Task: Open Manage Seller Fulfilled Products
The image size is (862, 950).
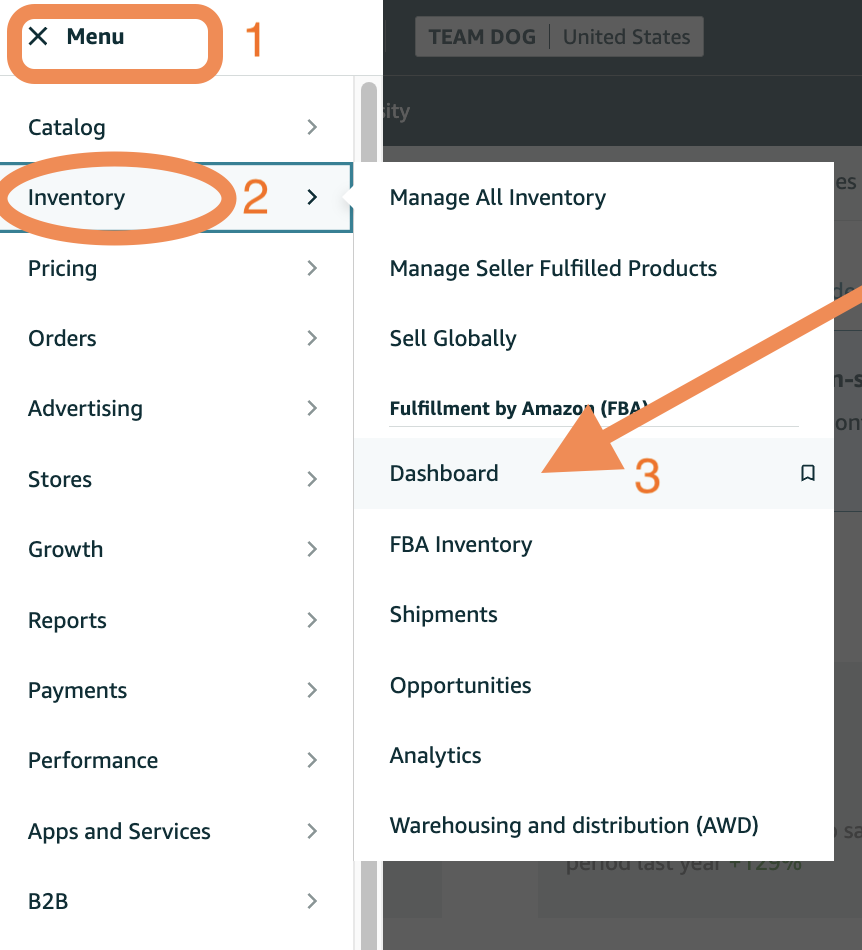Action: [553, 268]
